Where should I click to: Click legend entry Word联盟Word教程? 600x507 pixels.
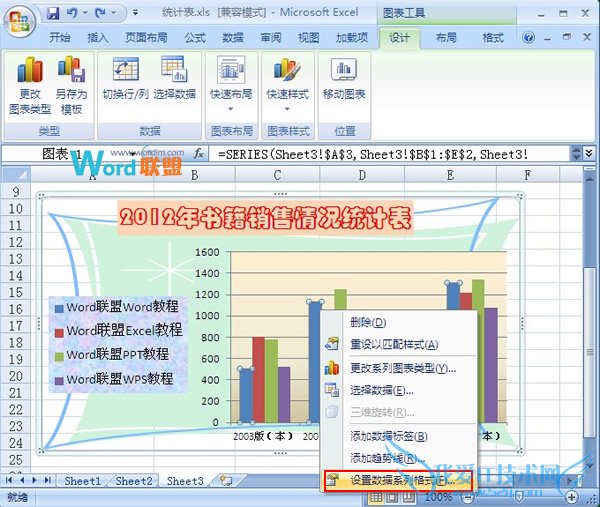122,306
